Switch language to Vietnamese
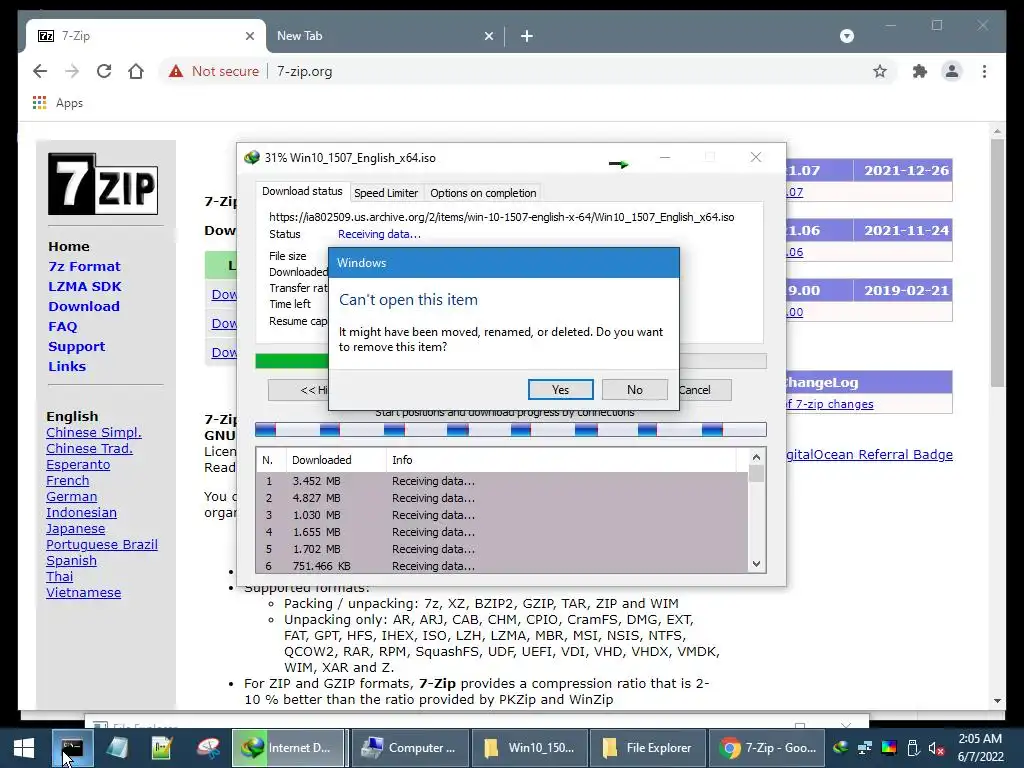The height and width of the screenshot is (768, 1024). click(84, 592)
